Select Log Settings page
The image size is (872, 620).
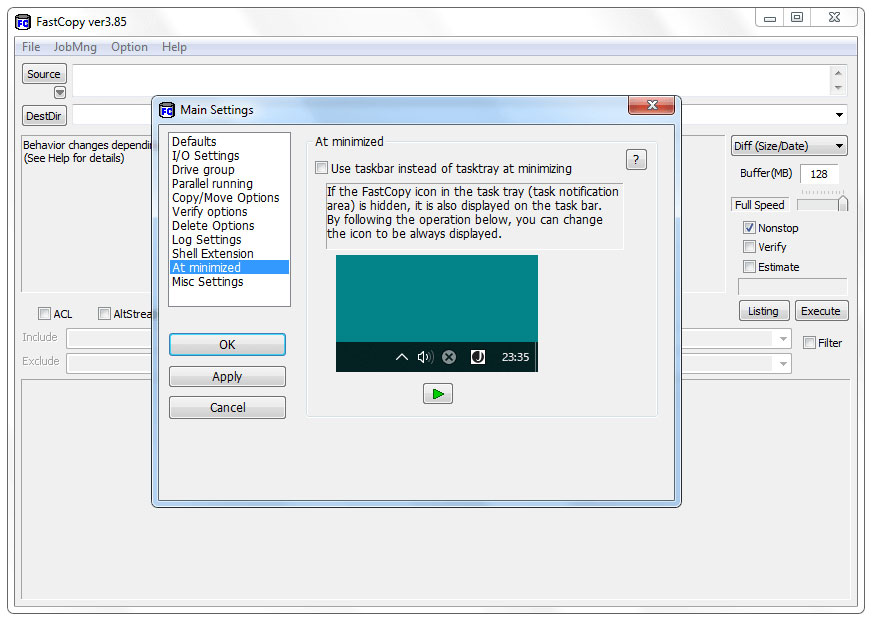(x=229, y=240)
